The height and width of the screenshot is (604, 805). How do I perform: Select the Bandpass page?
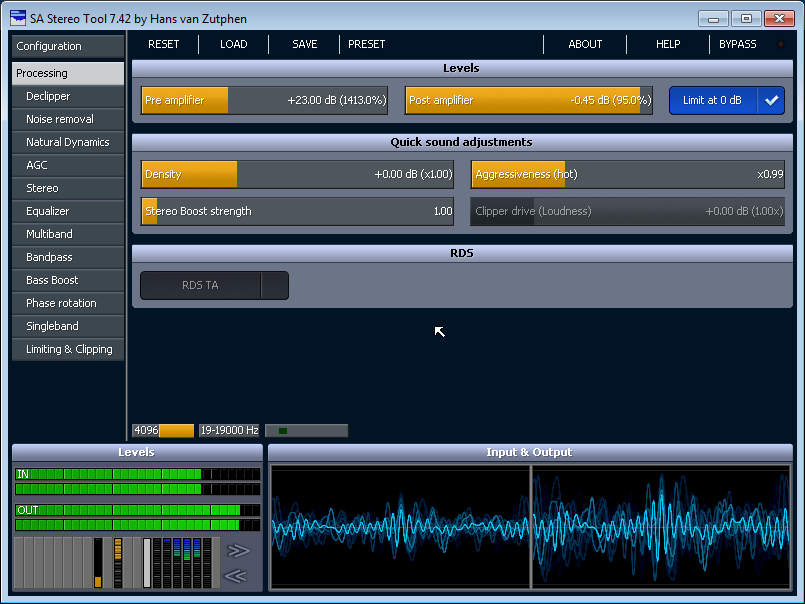(x=68, y=257)
